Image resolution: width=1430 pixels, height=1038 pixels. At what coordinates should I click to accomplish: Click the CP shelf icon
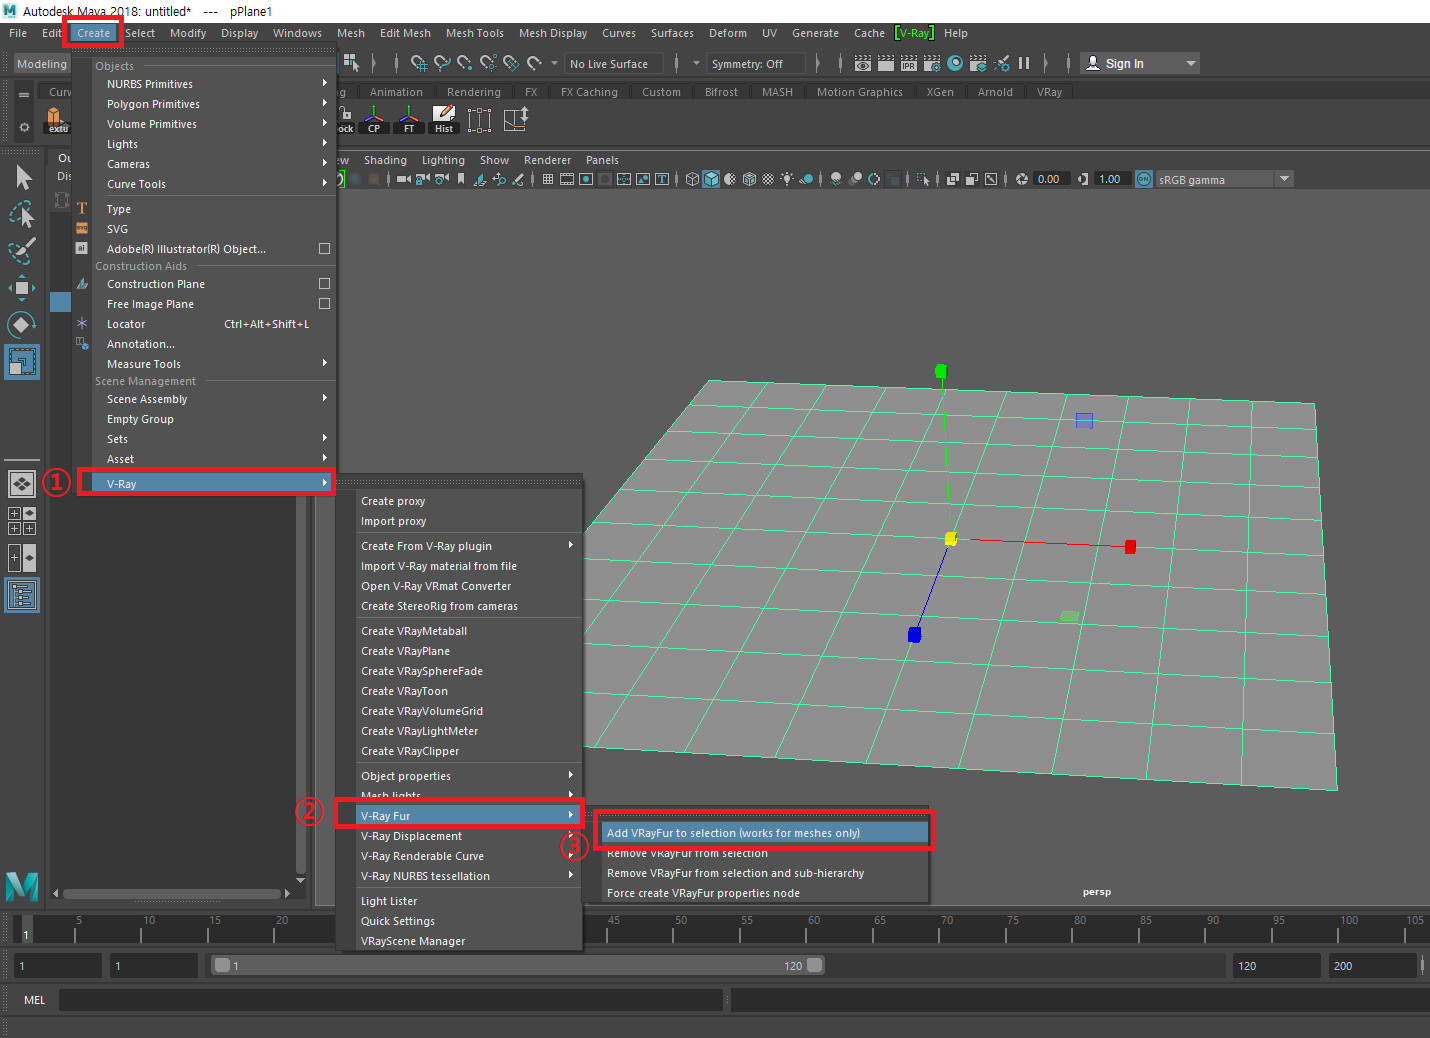click(374, 120)
